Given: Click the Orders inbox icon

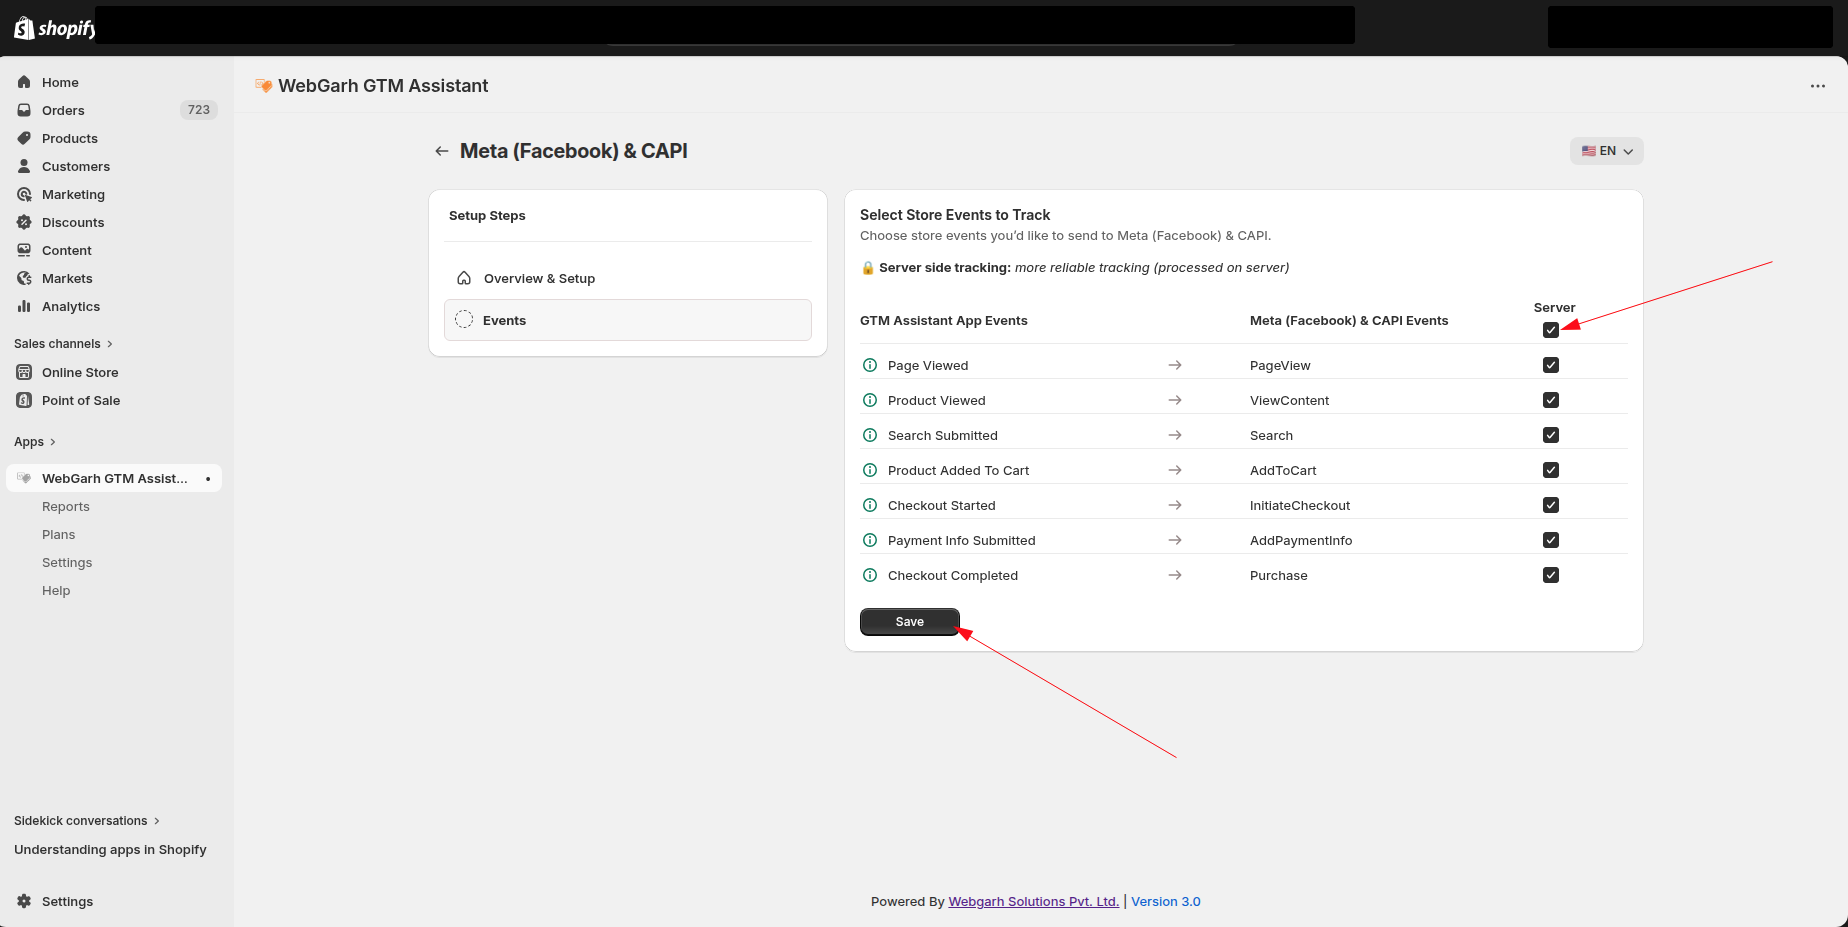Looking at the screenshot, I should click(x=24, y=110).
